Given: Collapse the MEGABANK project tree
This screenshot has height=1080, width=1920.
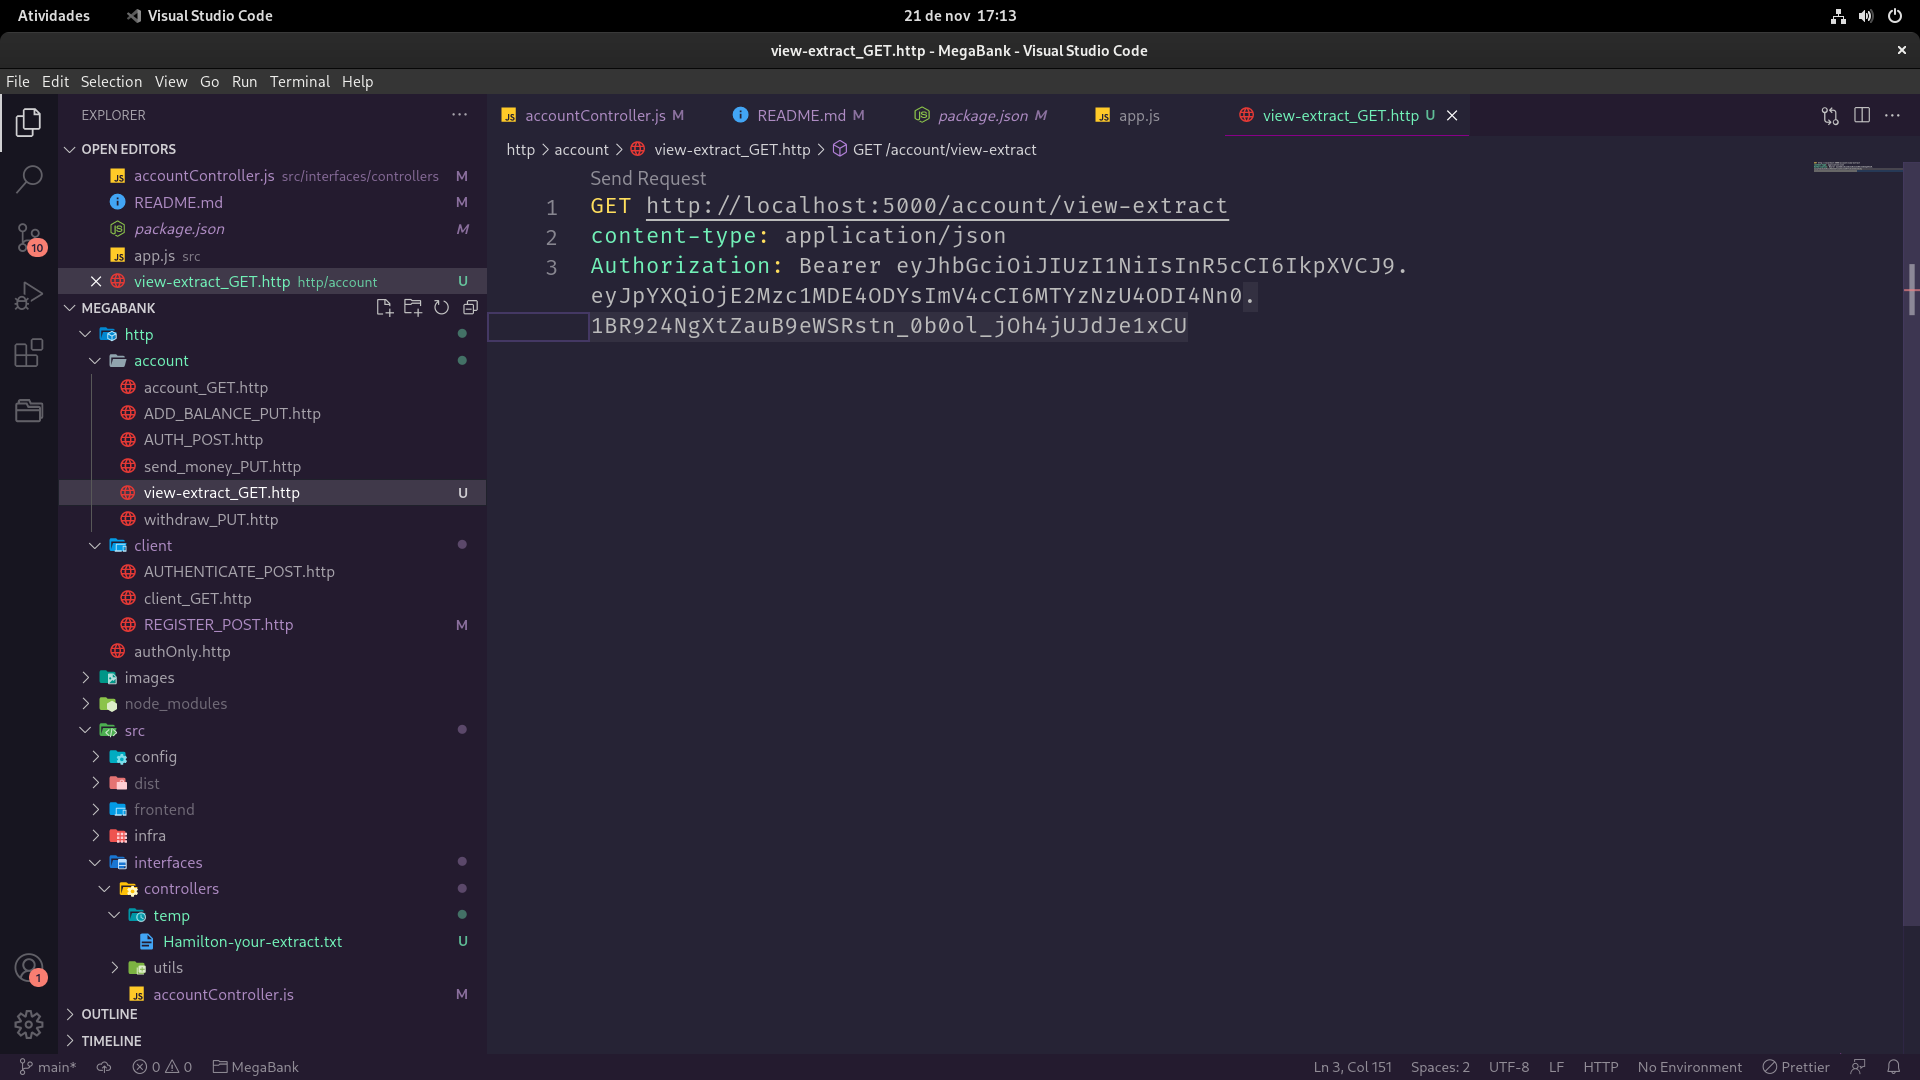Looking at the screenshot, I should tap(70, 307).
